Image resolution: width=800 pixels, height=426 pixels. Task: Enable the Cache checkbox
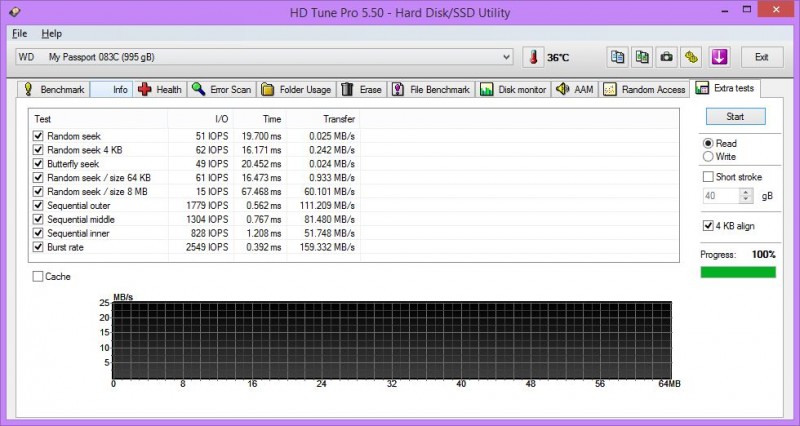point(38,277)
